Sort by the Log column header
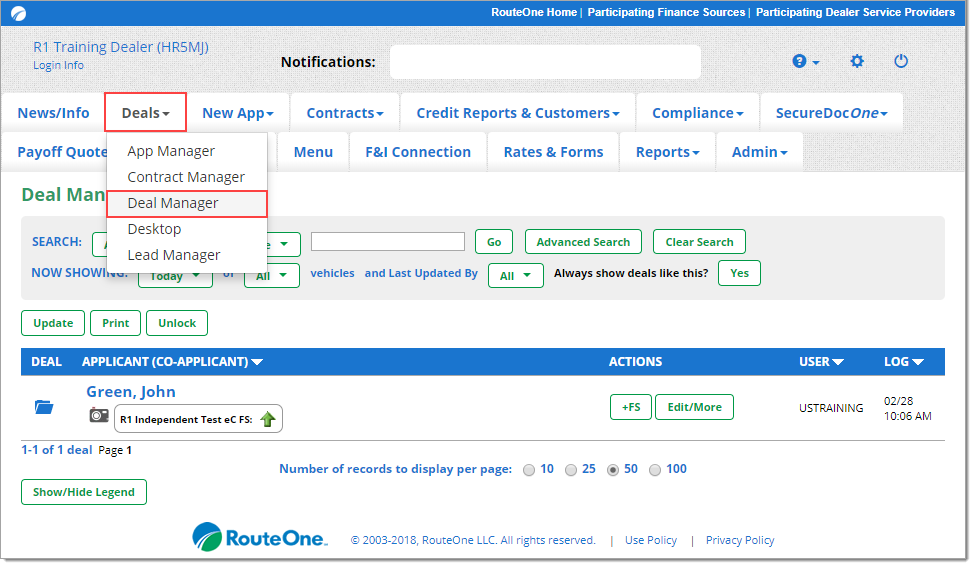Image resolution: width=970 pixels, height=574 pixels. point(903,362)
